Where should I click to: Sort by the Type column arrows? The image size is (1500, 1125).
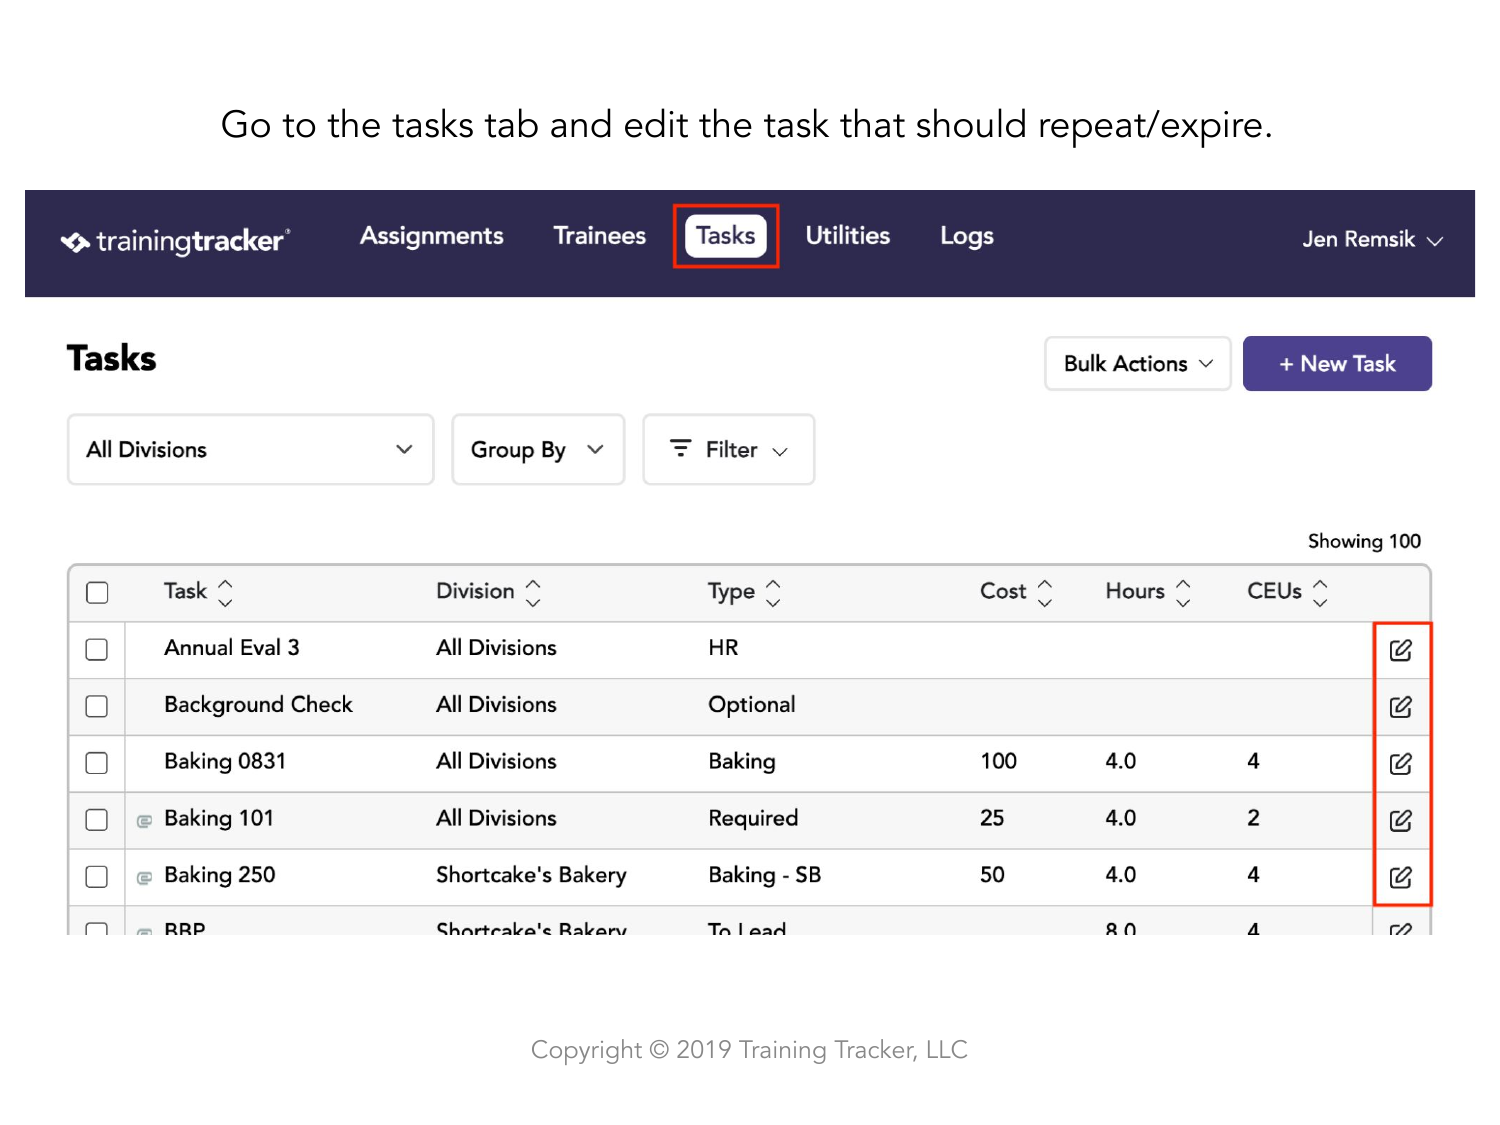tap(773, 593)
